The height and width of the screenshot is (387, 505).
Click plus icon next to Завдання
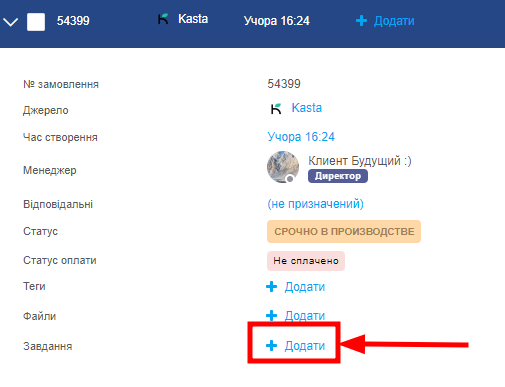pyautogui.click(x=272, y=345)
